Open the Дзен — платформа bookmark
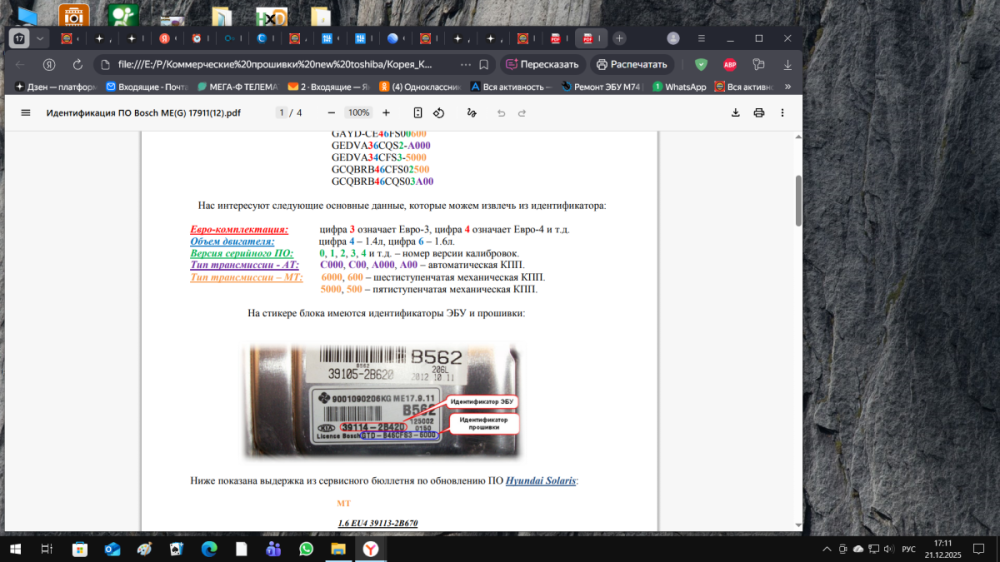The image size is (1000, 562). click(x=55, y=87)
